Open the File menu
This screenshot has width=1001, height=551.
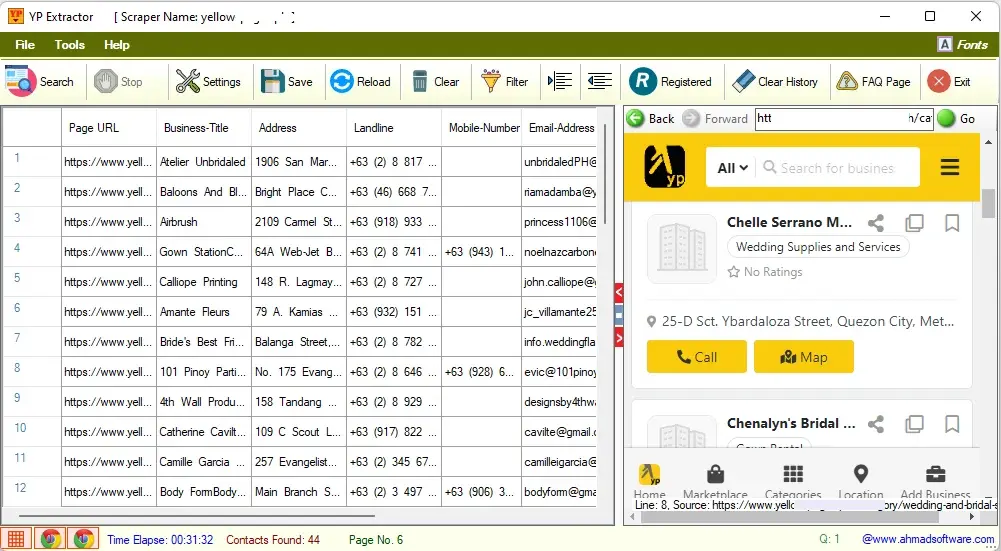point(25,45)
